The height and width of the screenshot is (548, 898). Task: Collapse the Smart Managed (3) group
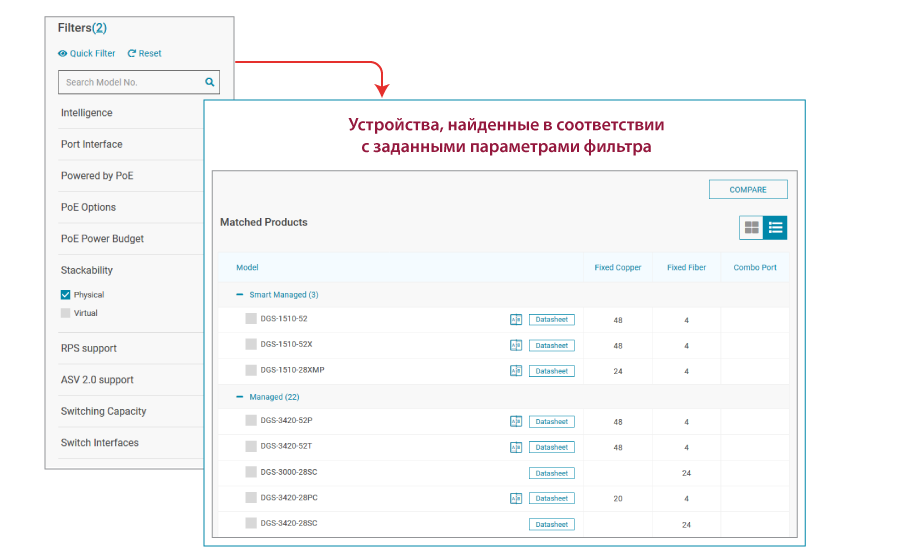239,295
